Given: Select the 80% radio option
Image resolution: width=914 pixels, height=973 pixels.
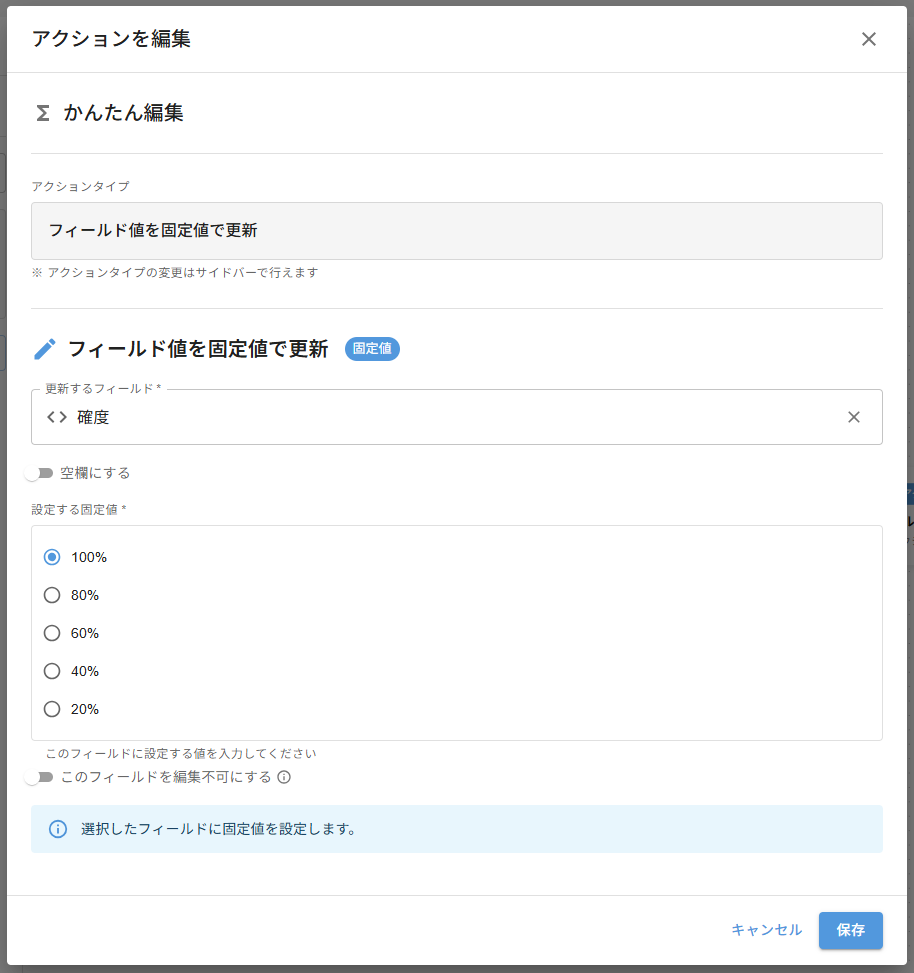Looking at the screenshot, I should (x=52, y=595).
